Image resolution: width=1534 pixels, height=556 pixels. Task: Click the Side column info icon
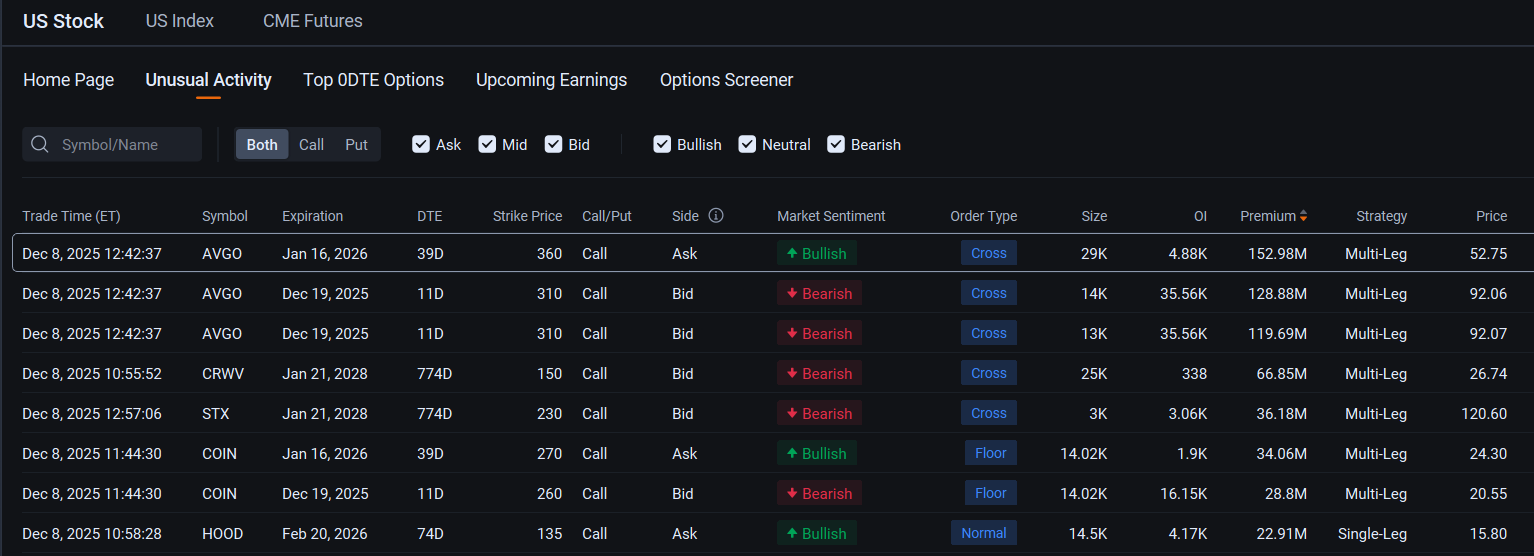(x=716, y=216)
